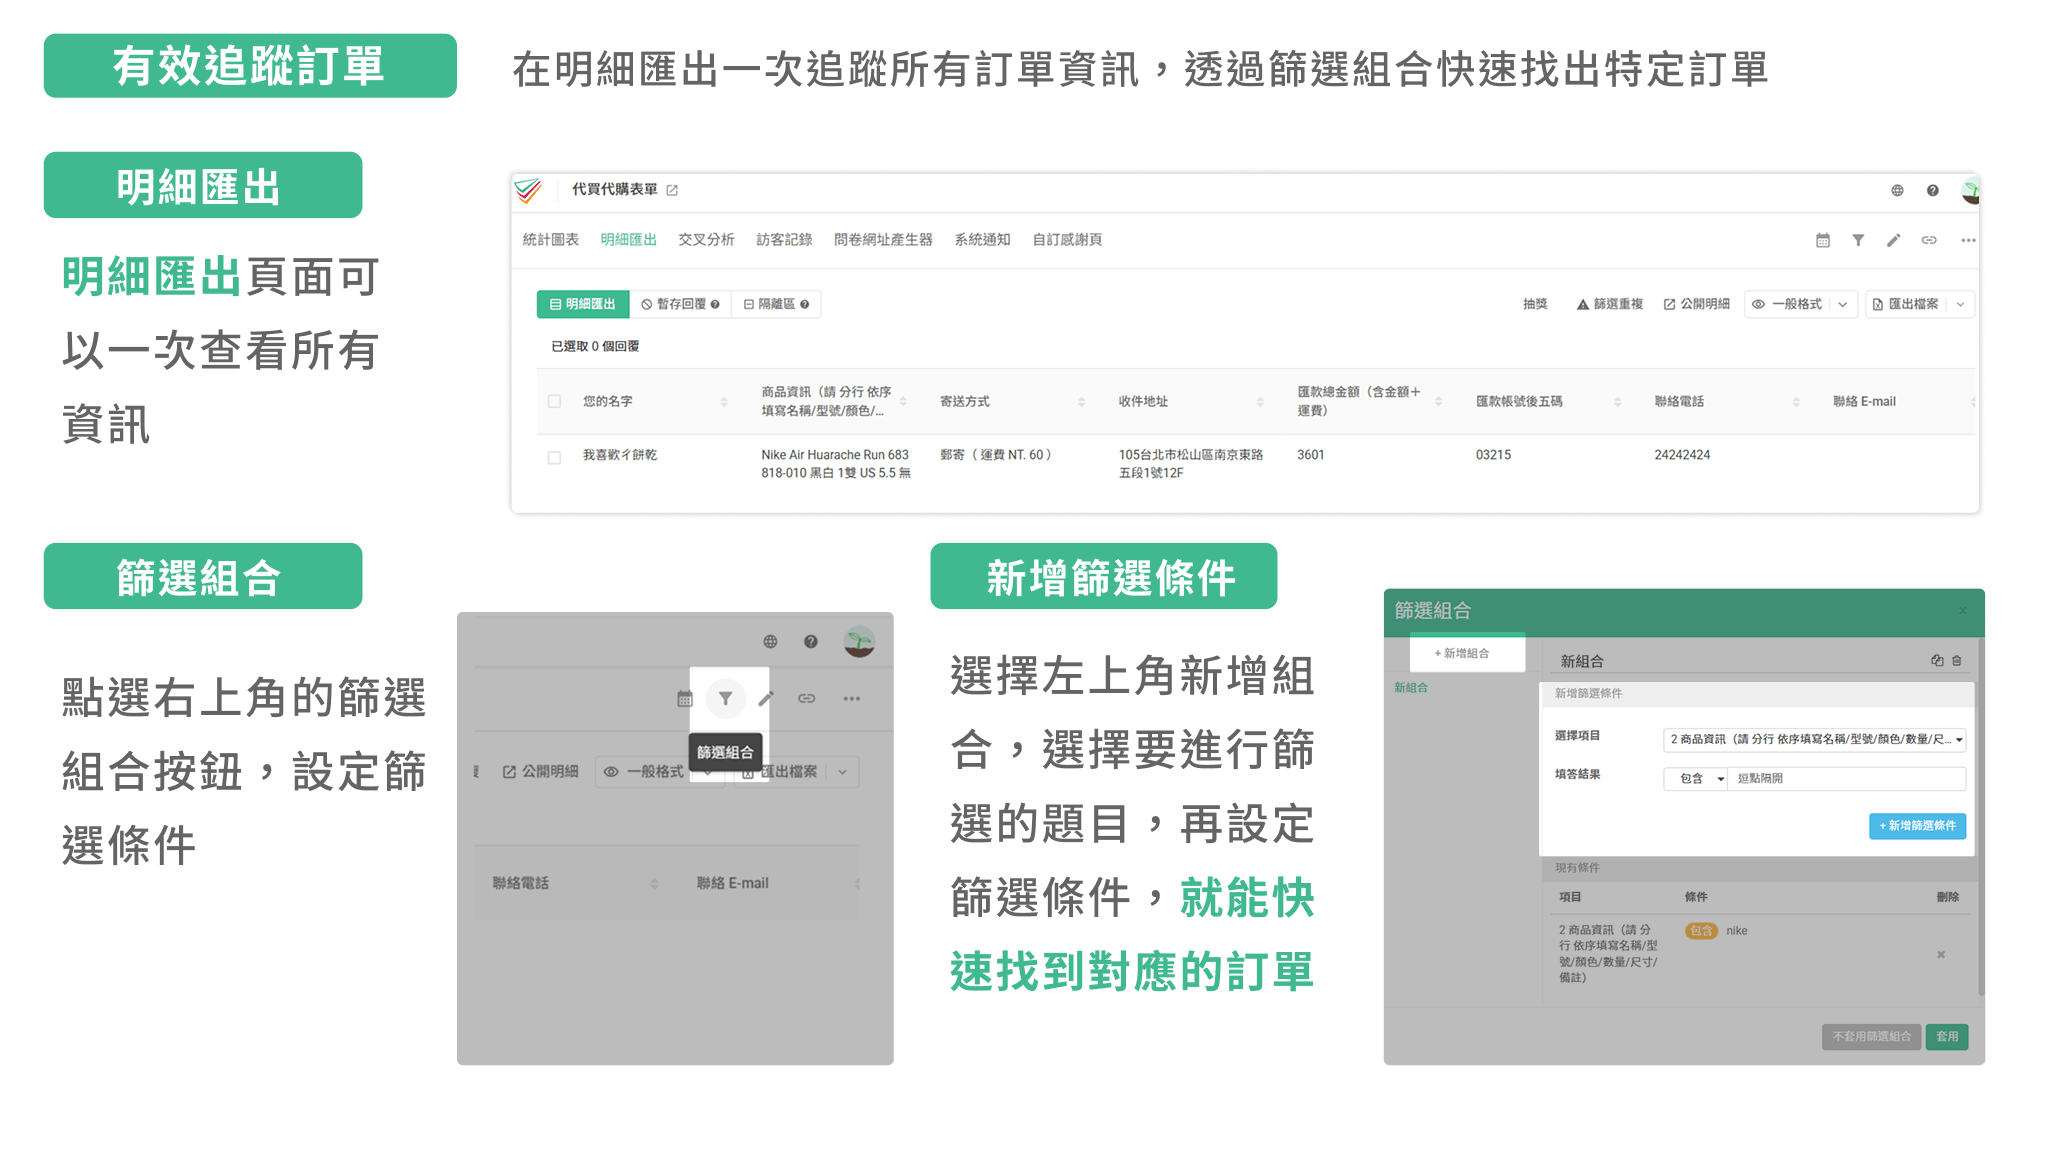
Task: Tick the checkbox for row 我喜歡ㄔ餅乾
Action: (x=554, y=457)
